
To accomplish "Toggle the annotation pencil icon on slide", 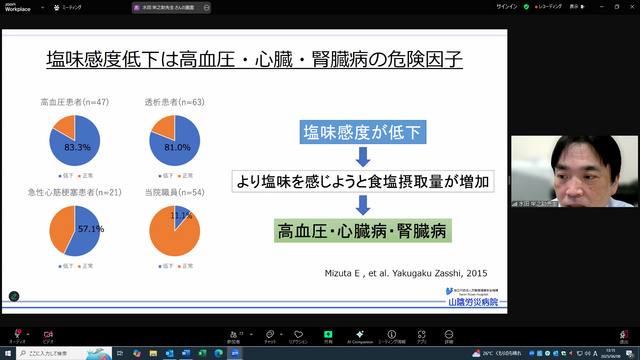I will tap(14, 296).
